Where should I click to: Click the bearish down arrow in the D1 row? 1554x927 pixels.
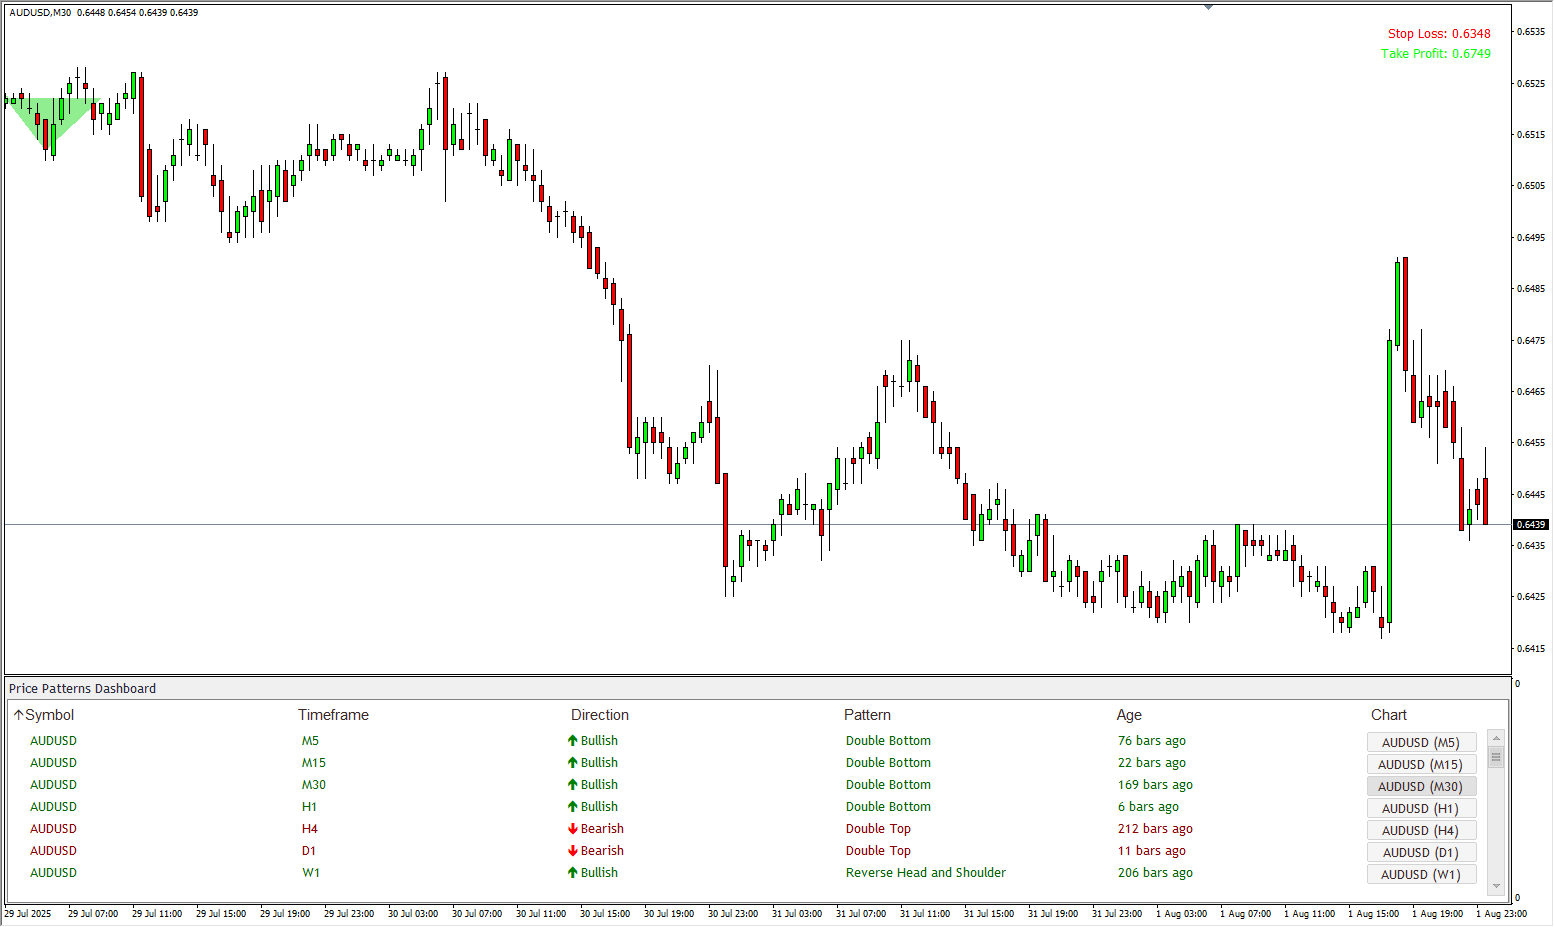[x=573, y=851]
